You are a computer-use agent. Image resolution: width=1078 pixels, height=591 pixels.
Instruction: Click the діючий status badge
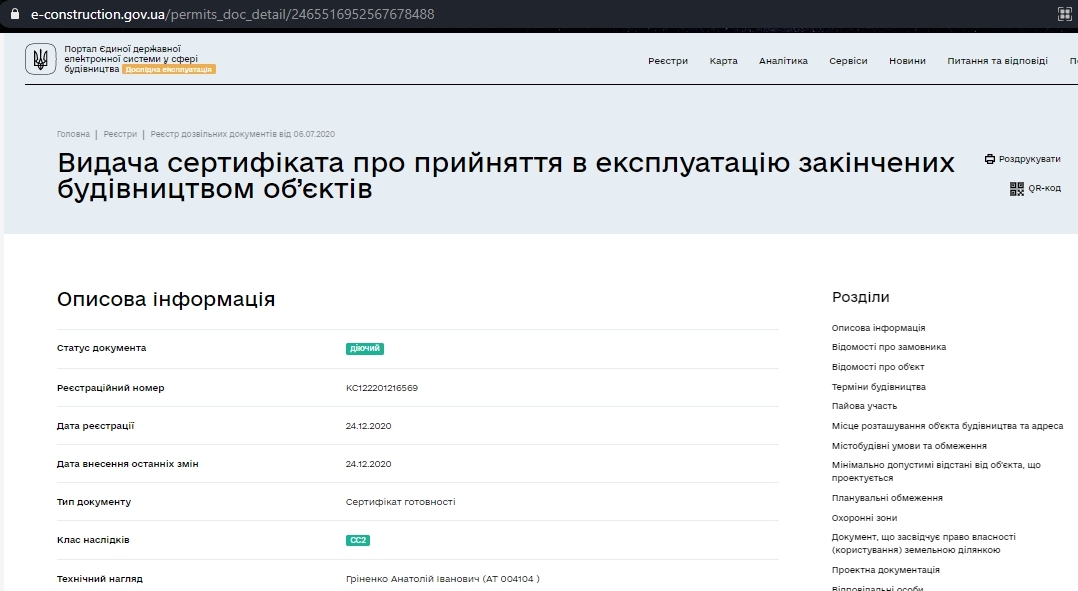click(x=364, y=348)
